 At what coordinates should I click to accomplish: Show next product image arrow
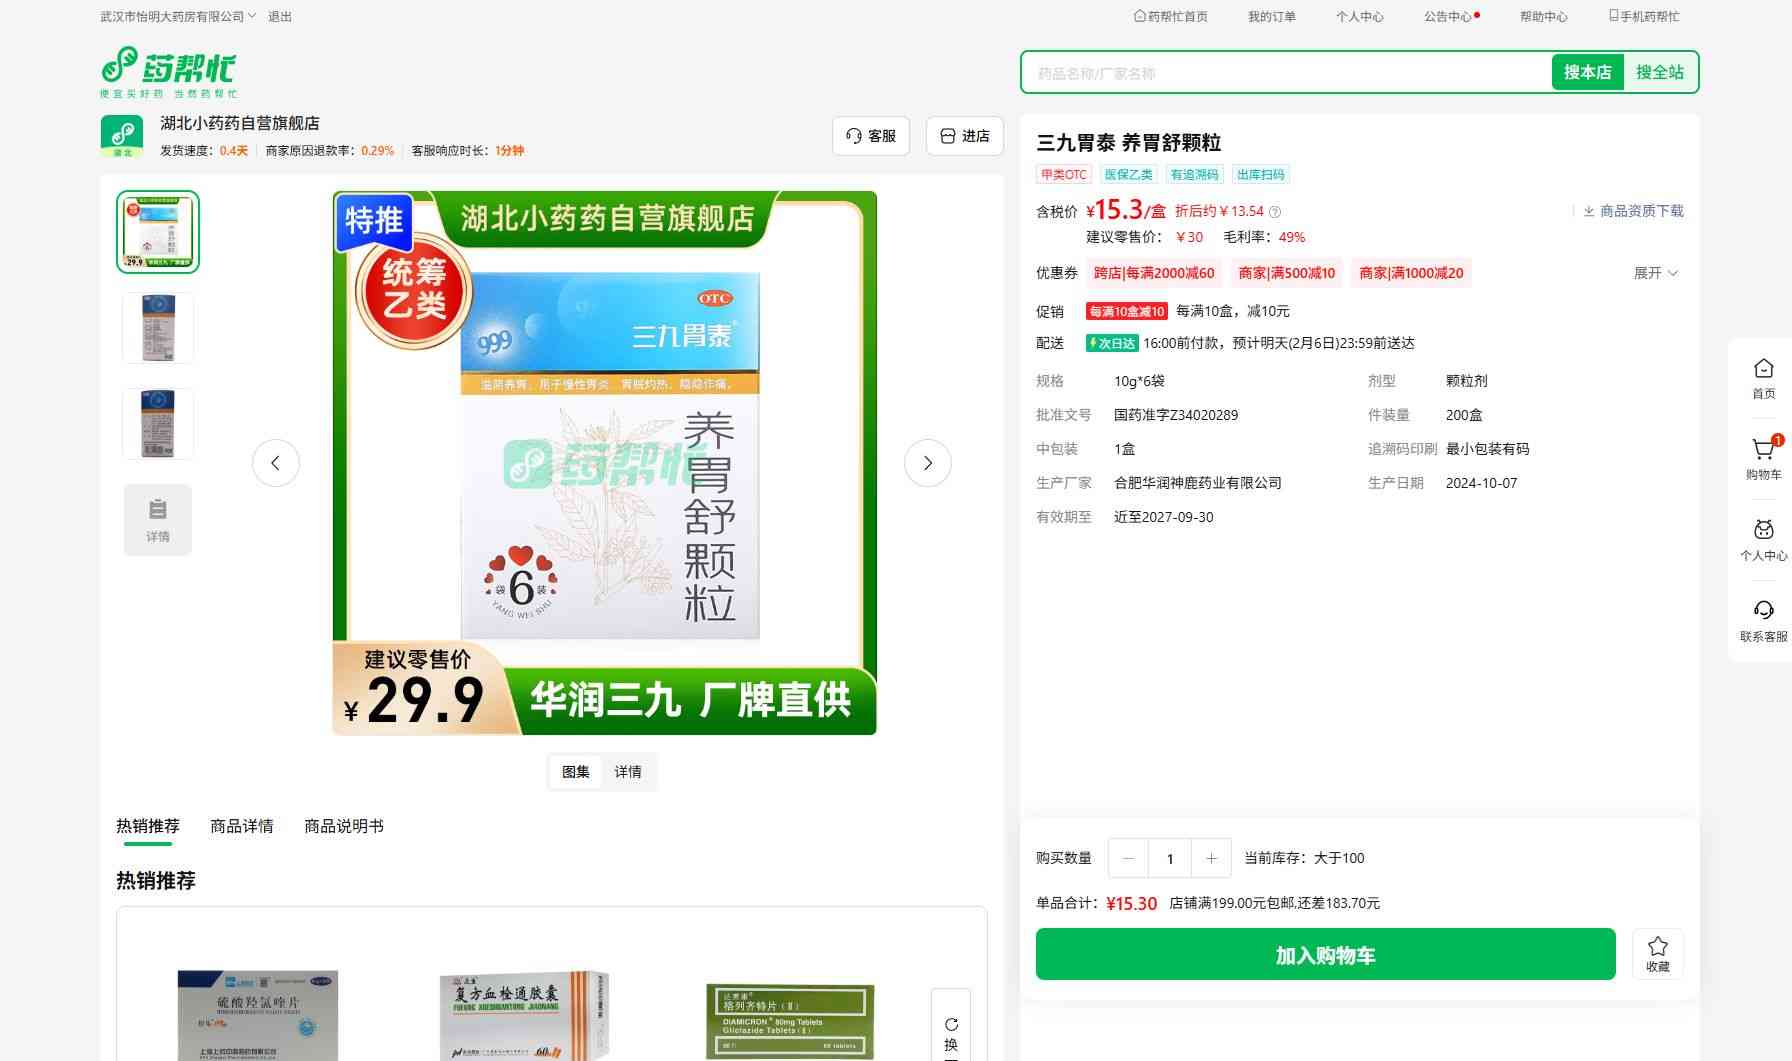tap(927, 463)
